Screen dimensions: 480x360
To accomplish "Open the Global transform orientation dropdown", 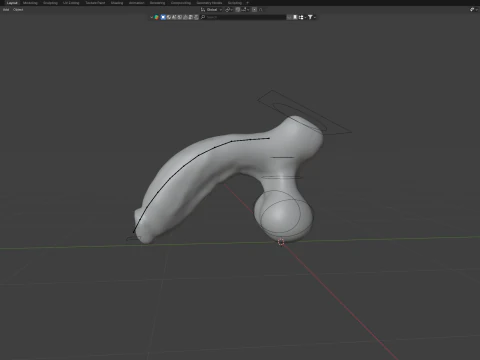I will pos(211,10).
